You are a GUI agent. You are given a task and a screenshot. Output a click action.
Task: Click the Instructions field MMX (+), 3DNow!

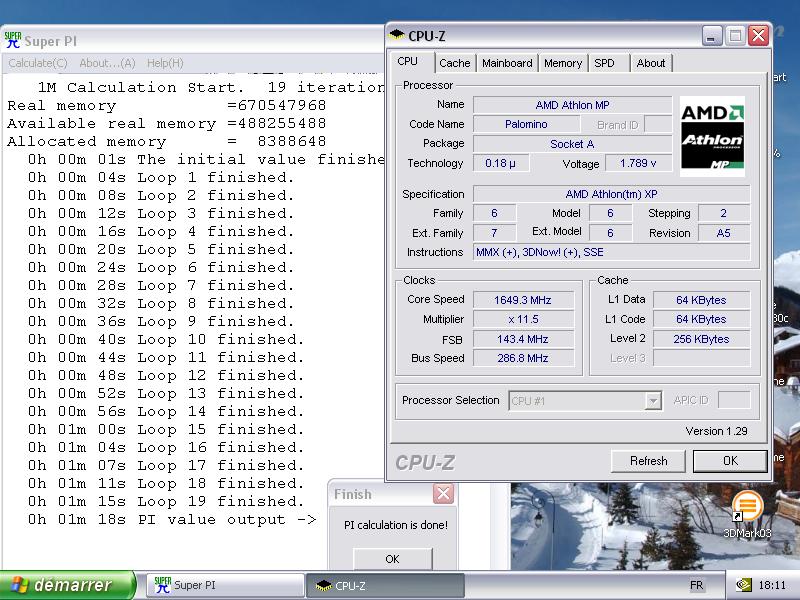coord(611,252)
